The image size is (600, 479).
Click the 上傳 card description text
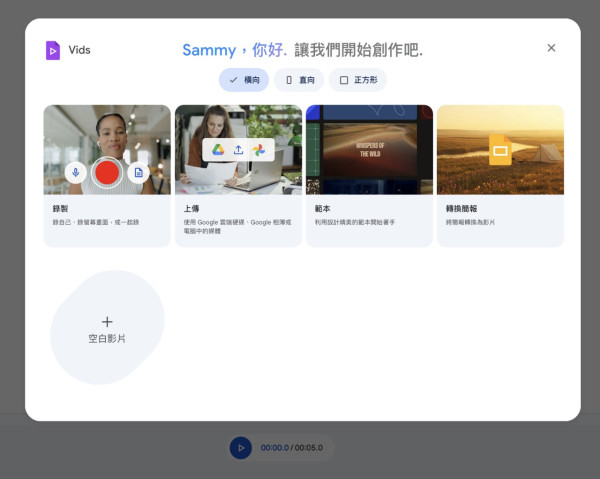coord(237,226)
